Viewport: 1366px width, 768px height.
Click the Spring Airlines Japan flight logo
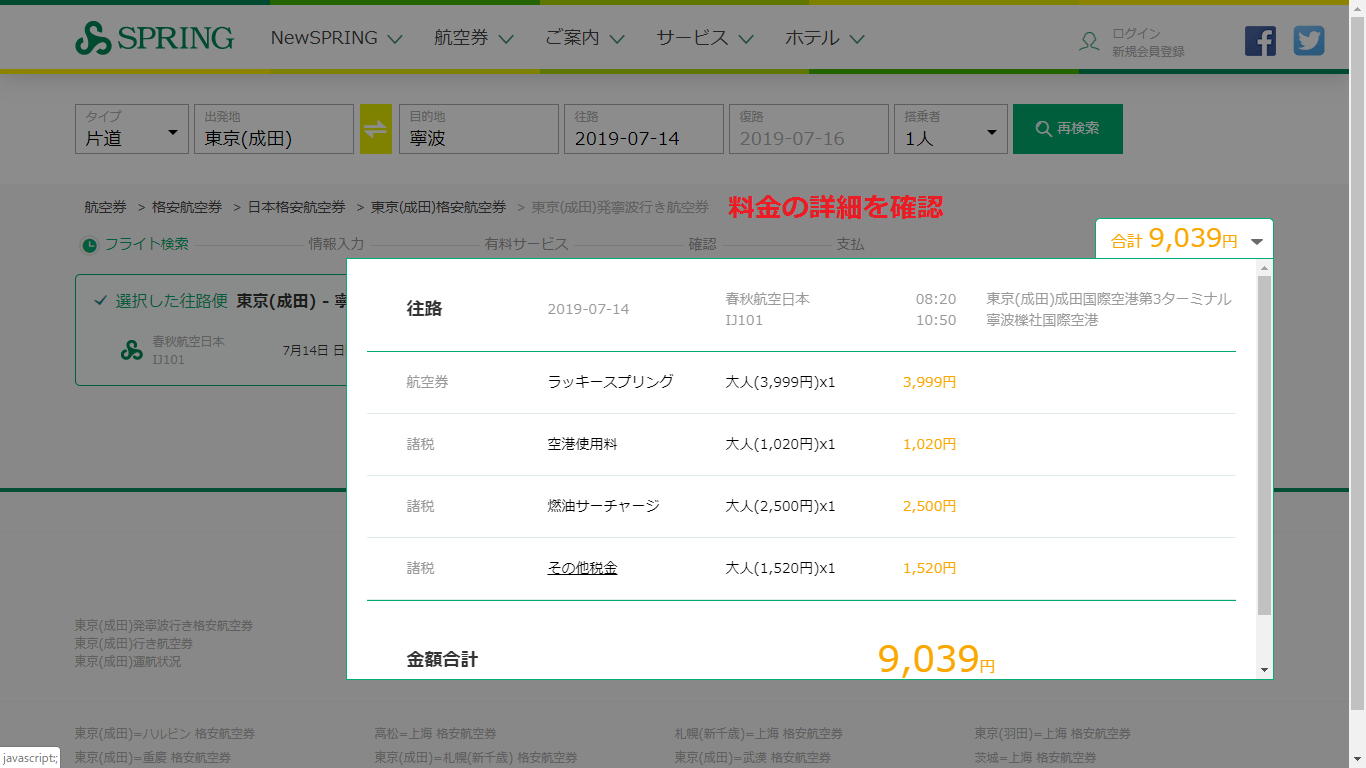132,350
